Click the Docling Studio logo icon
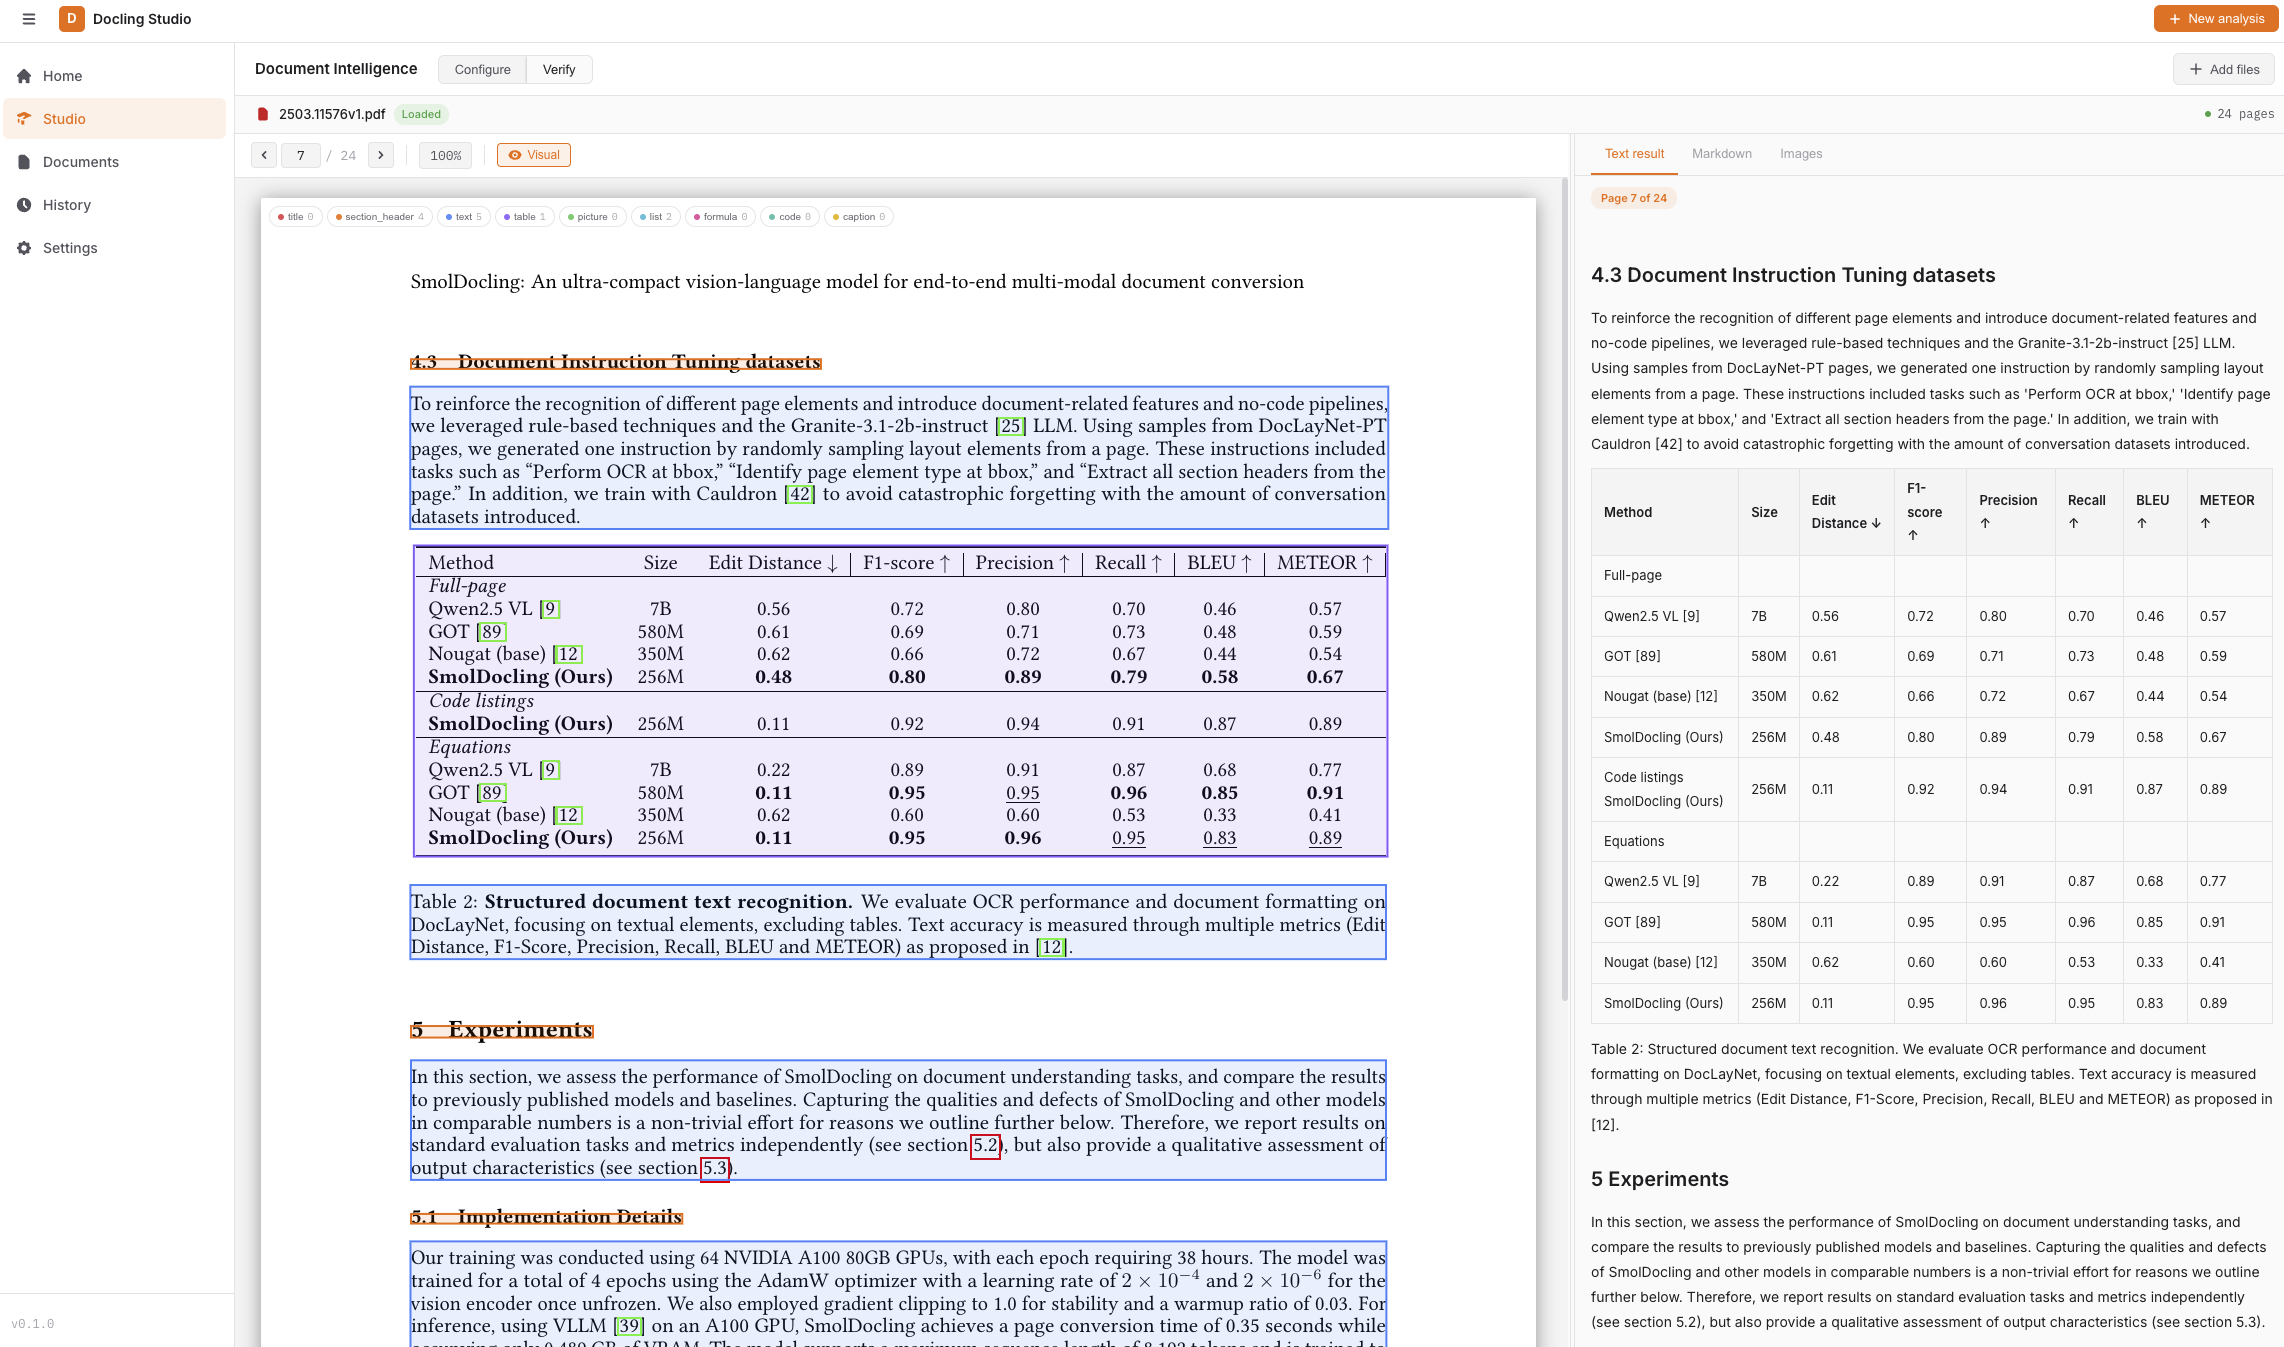2284x1347 pixels. point(71,19)
